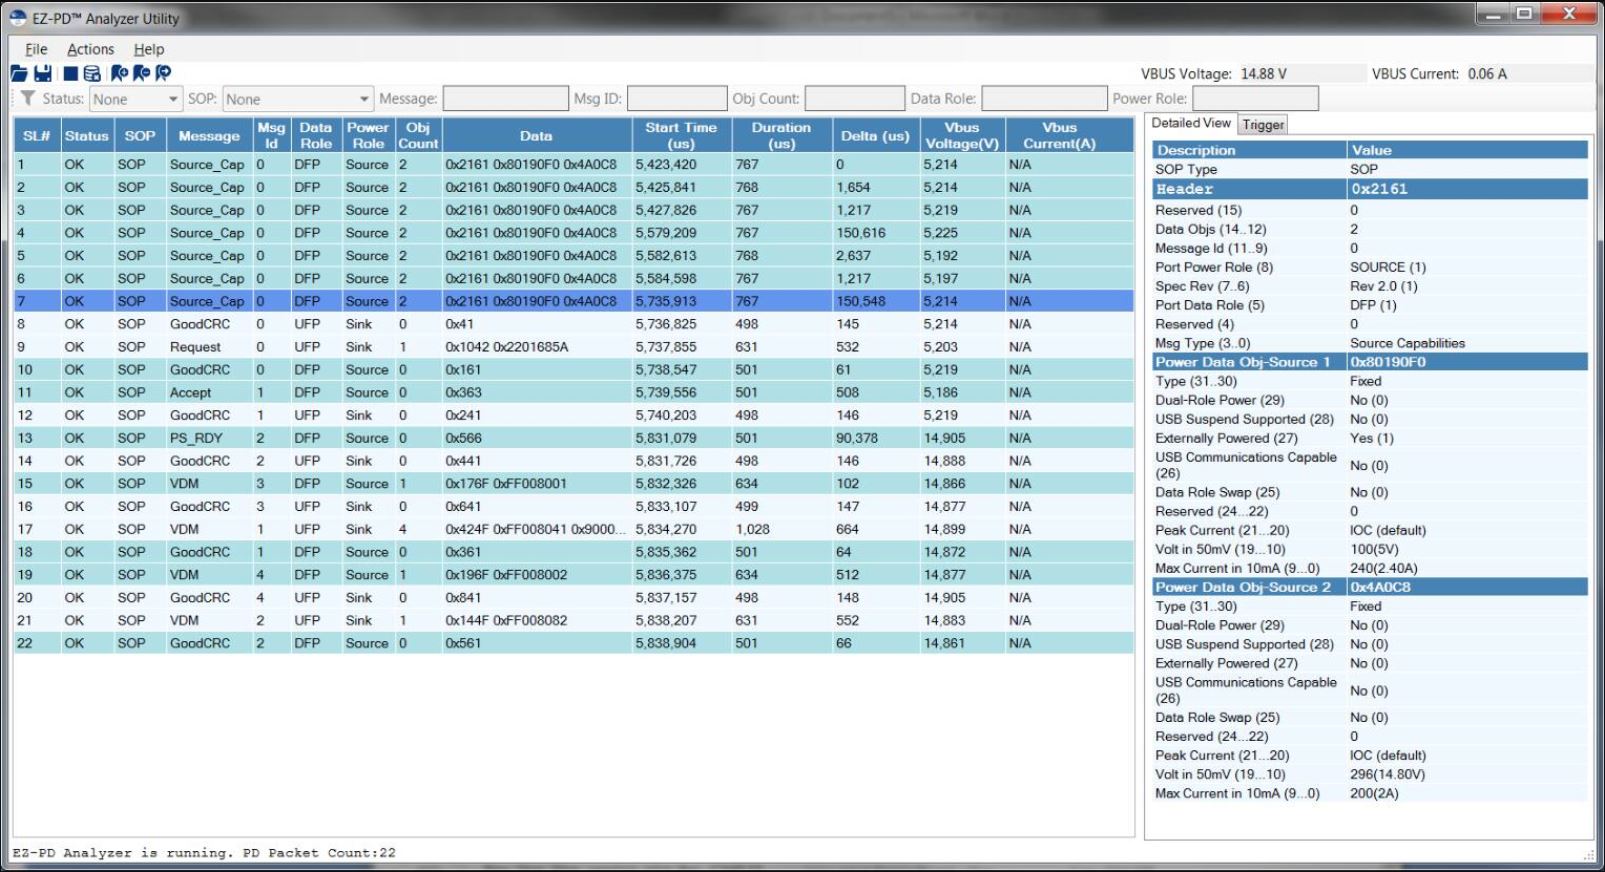1605x872 pixels.
Task: Switch to the Trigger tab
Action: click(1263, 125)
